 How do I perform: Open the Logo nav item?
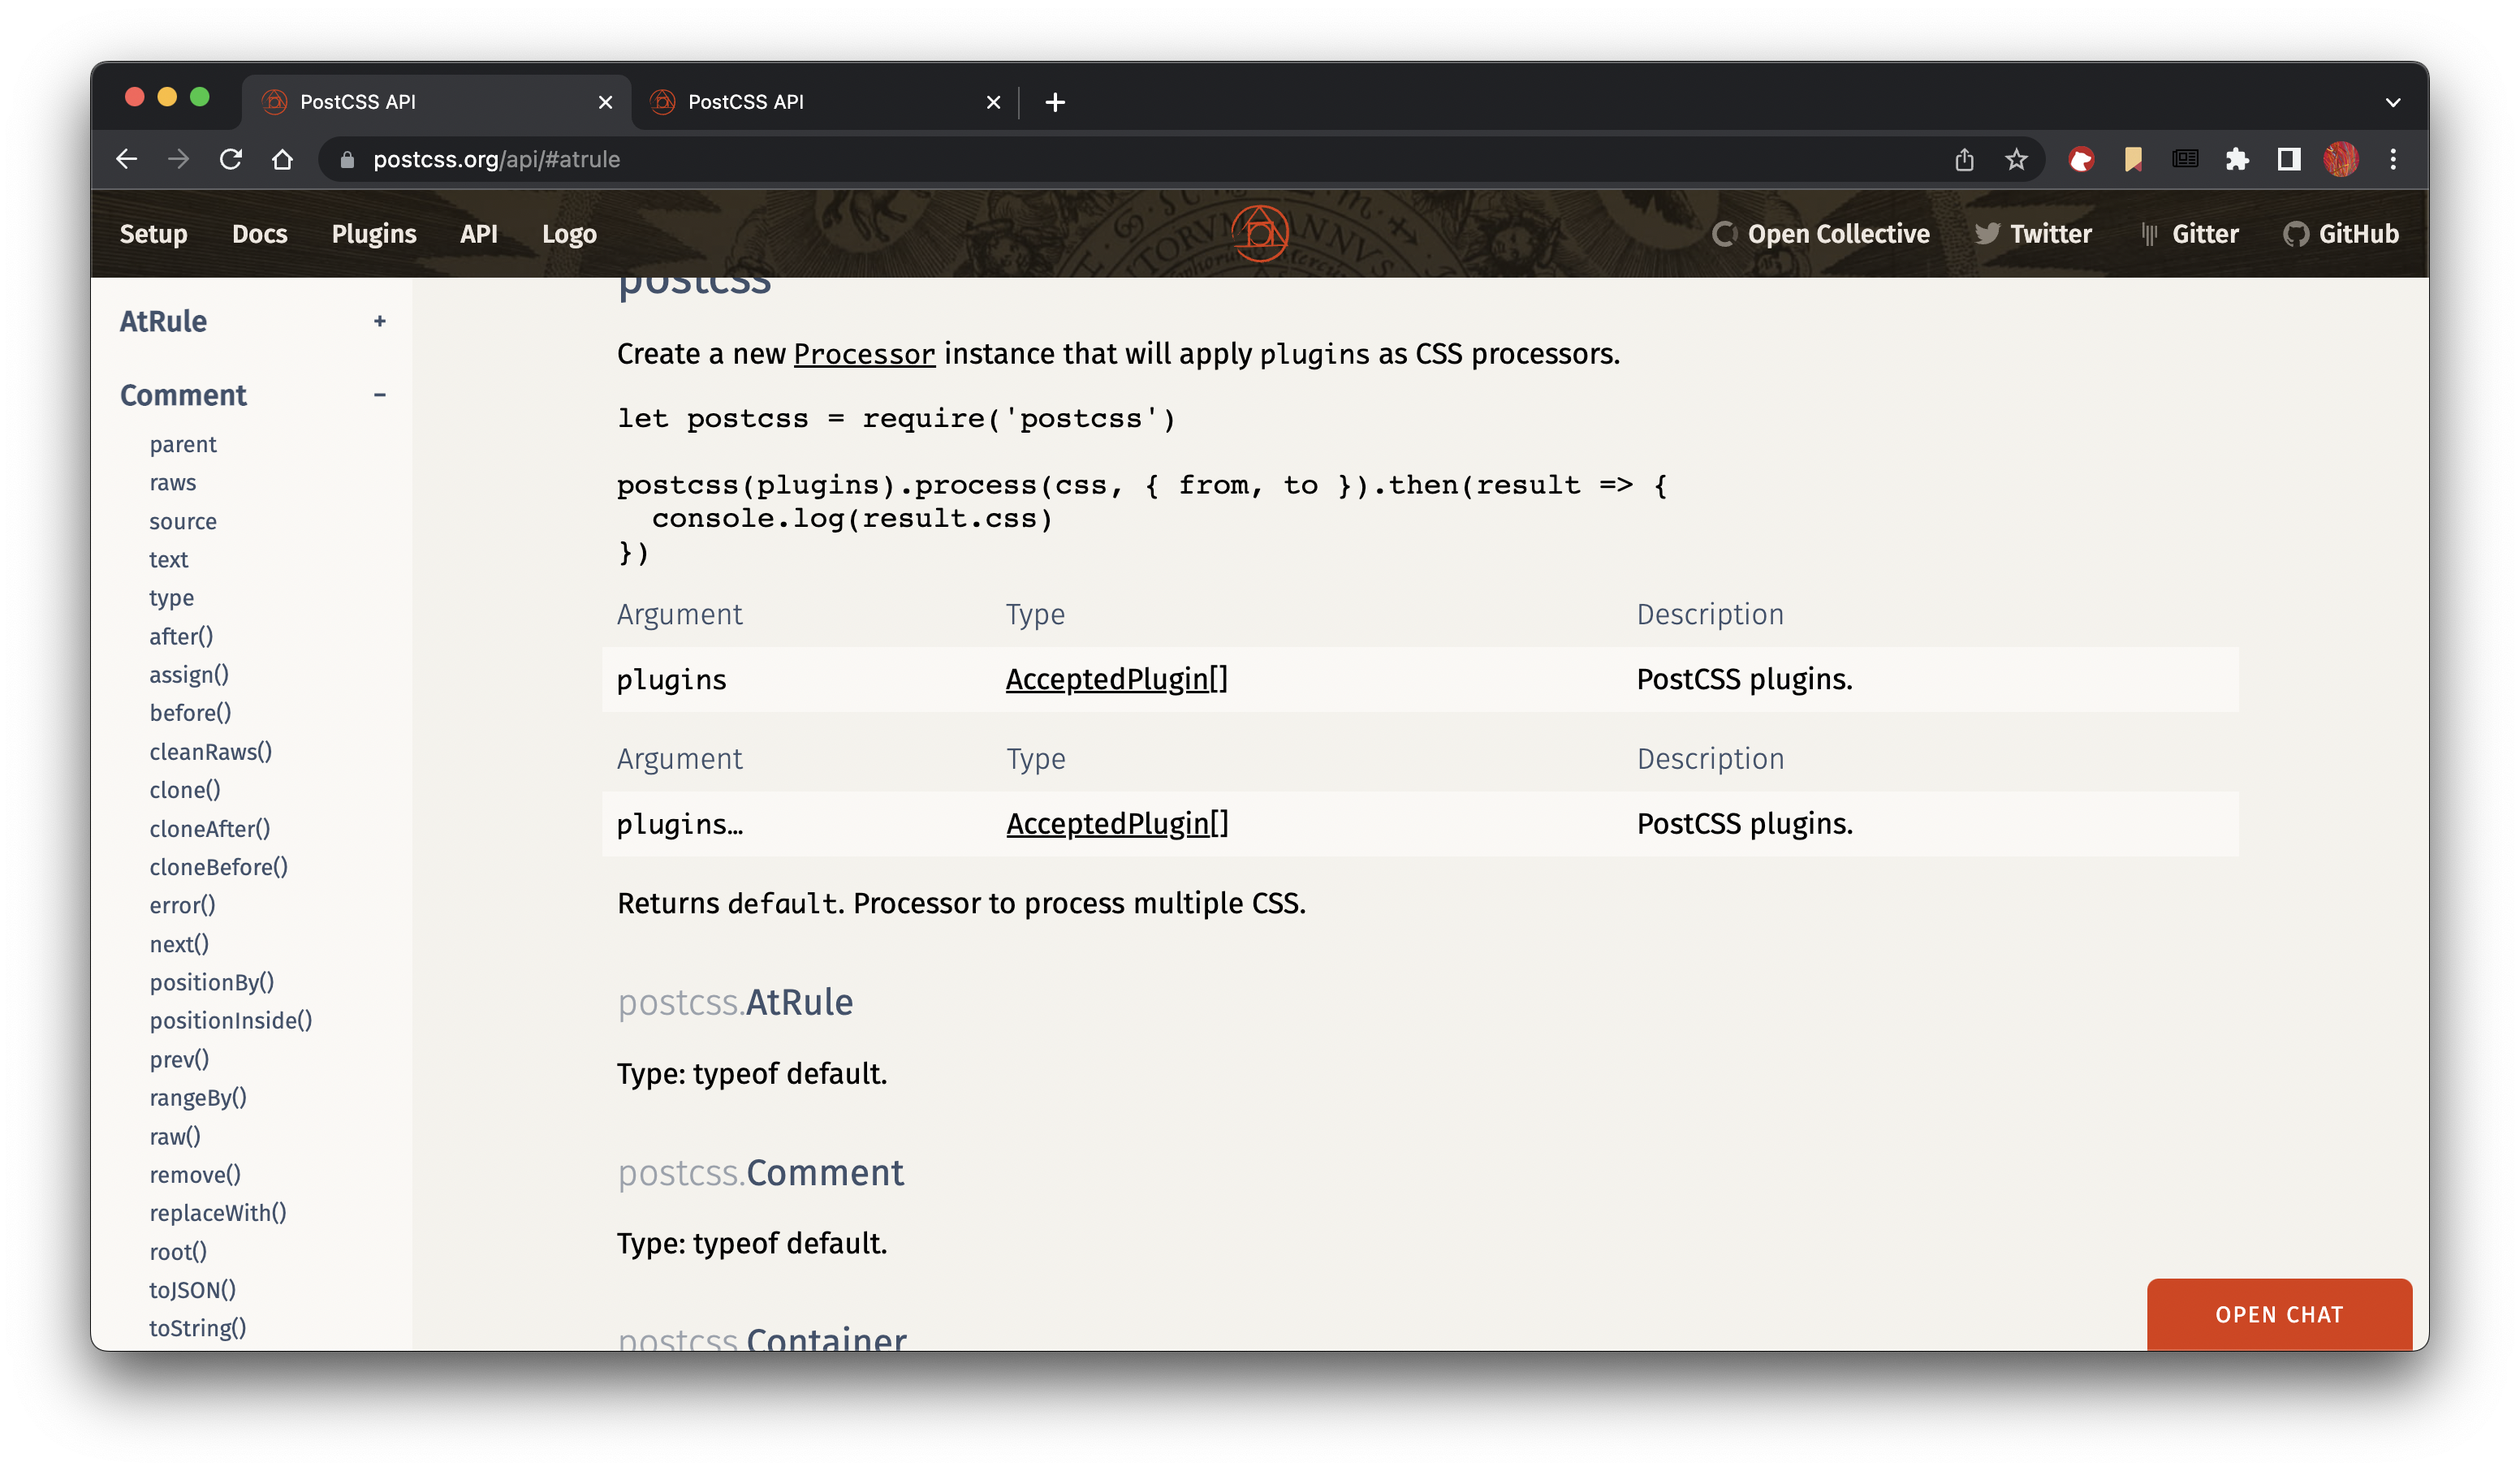[569, 234]
